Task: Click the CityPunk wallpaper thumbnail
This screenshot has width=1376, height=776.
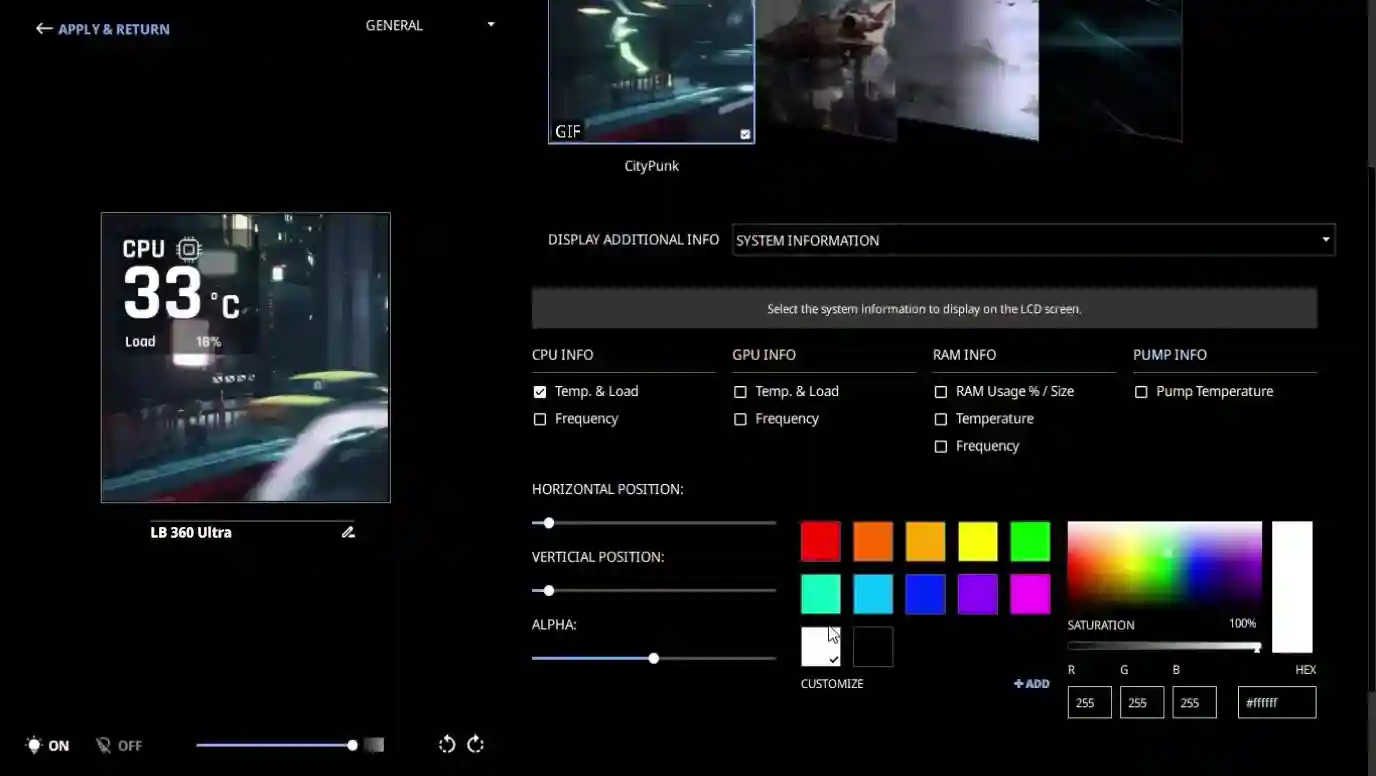Action: tap(651, 70)
